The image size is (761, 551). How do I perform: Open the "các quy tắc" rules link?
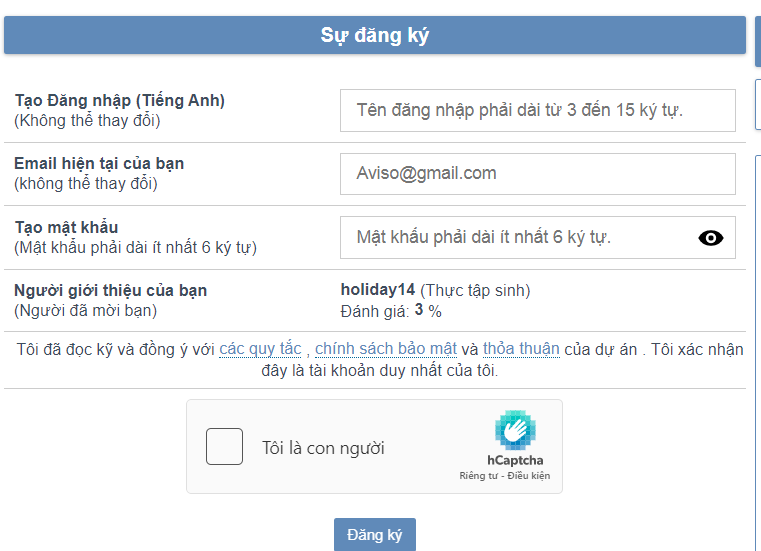coord(260,349)
